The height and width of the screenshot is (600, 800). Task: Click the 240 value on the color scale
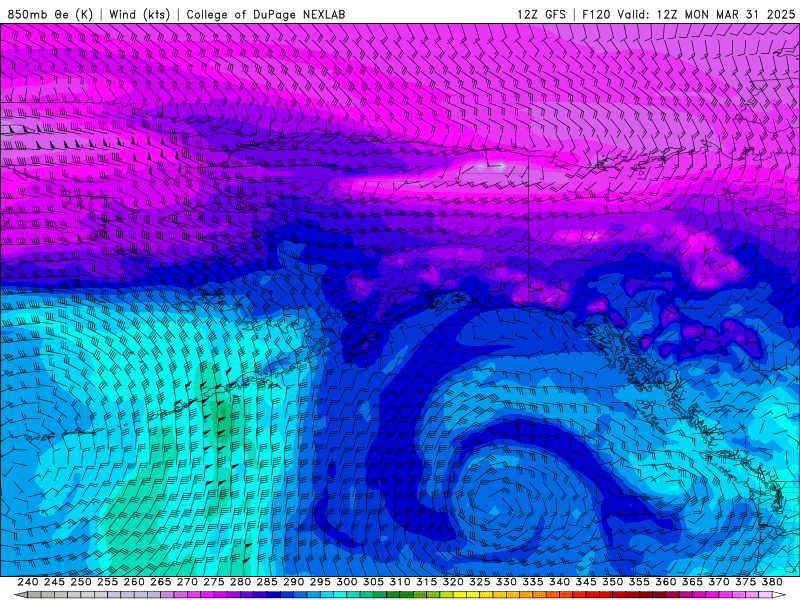point(28,582)
